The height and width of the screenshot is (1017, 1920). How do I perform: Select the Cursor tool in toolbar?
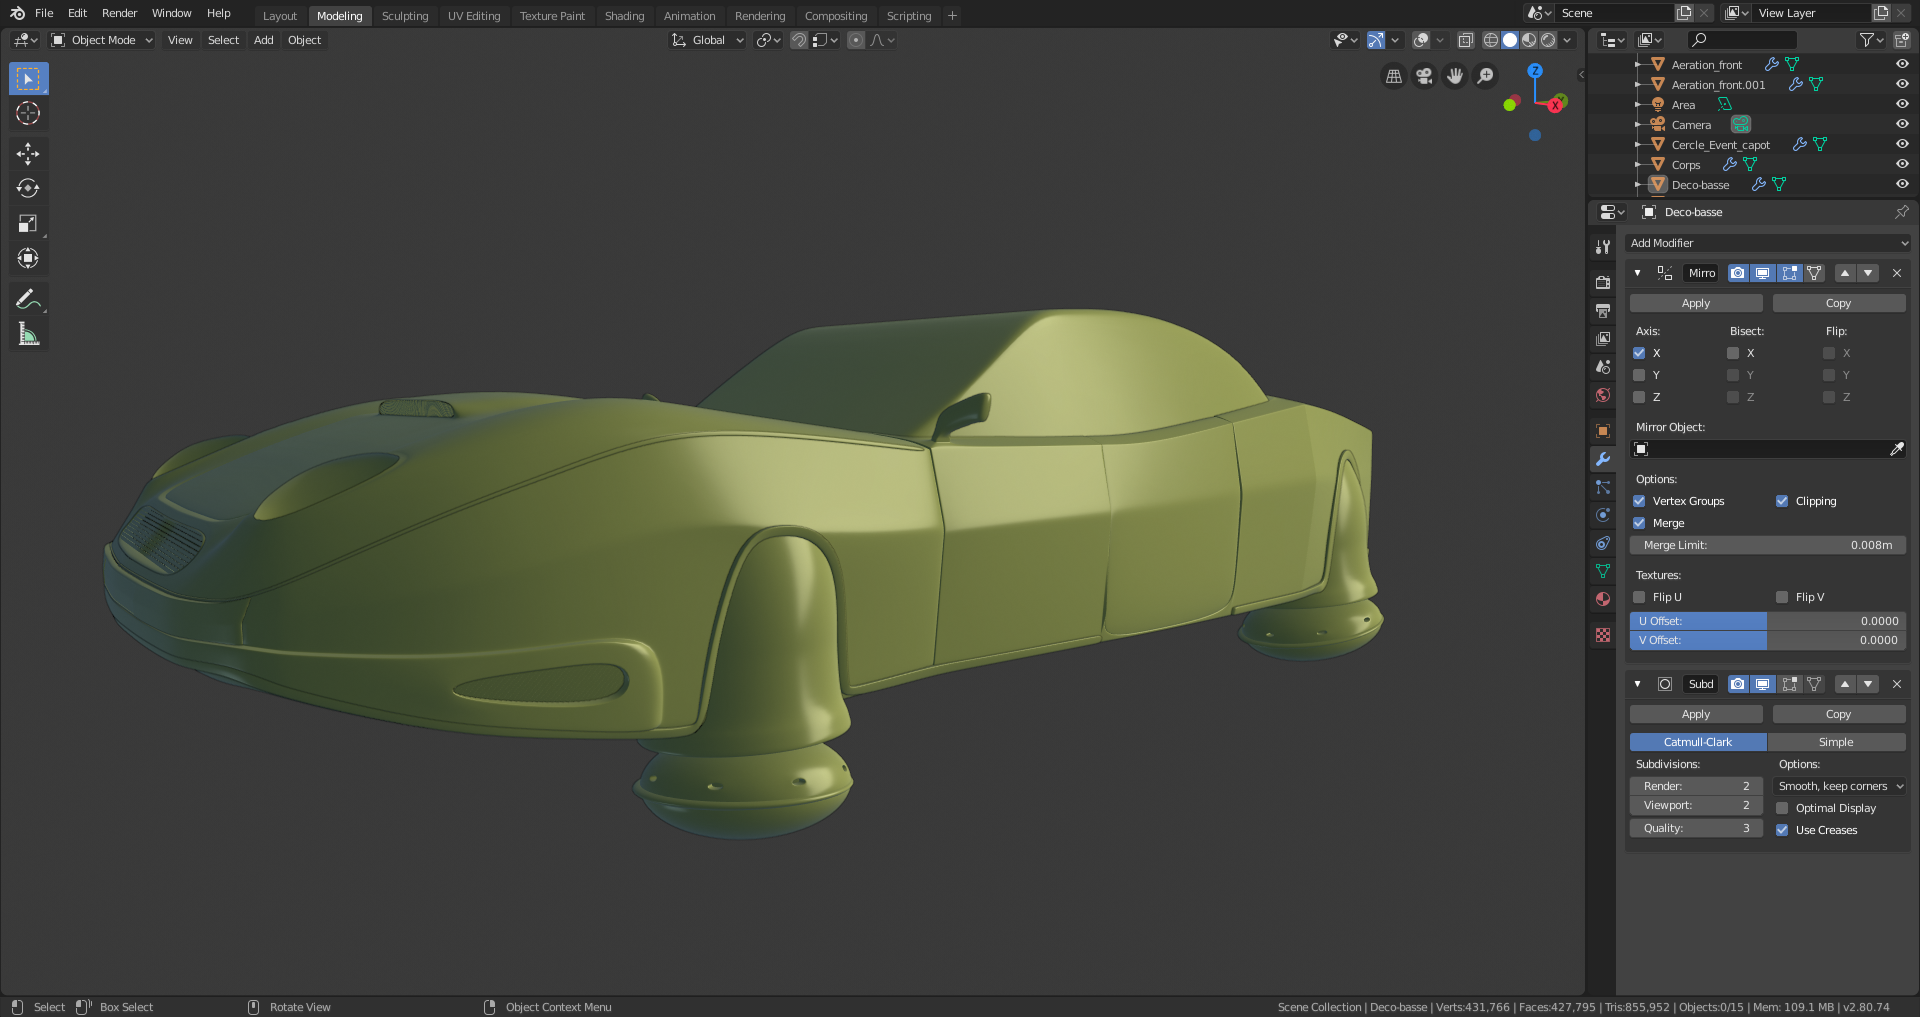click(x=28, y=113)
